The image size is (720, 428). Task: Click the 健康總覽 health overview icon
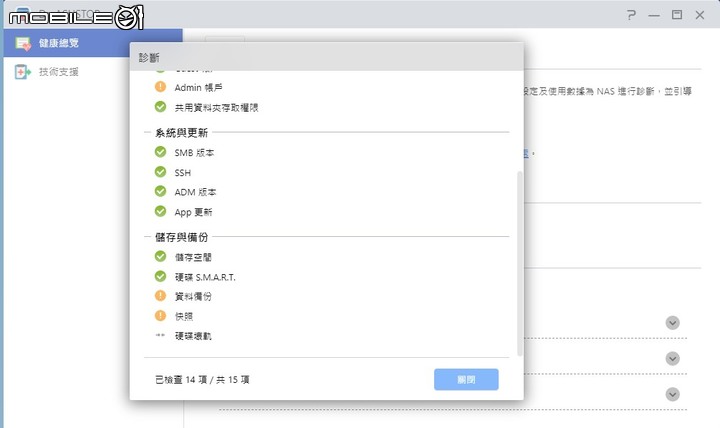click(x=22, y=44)
